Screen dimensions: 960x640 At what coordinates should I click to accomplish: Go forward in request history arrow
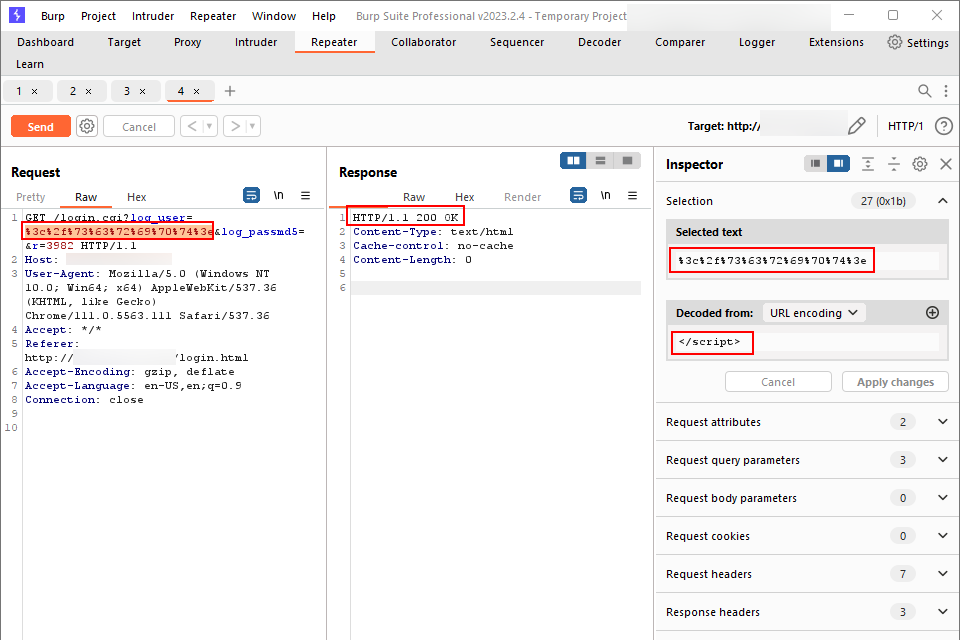[x=235, y=126]
